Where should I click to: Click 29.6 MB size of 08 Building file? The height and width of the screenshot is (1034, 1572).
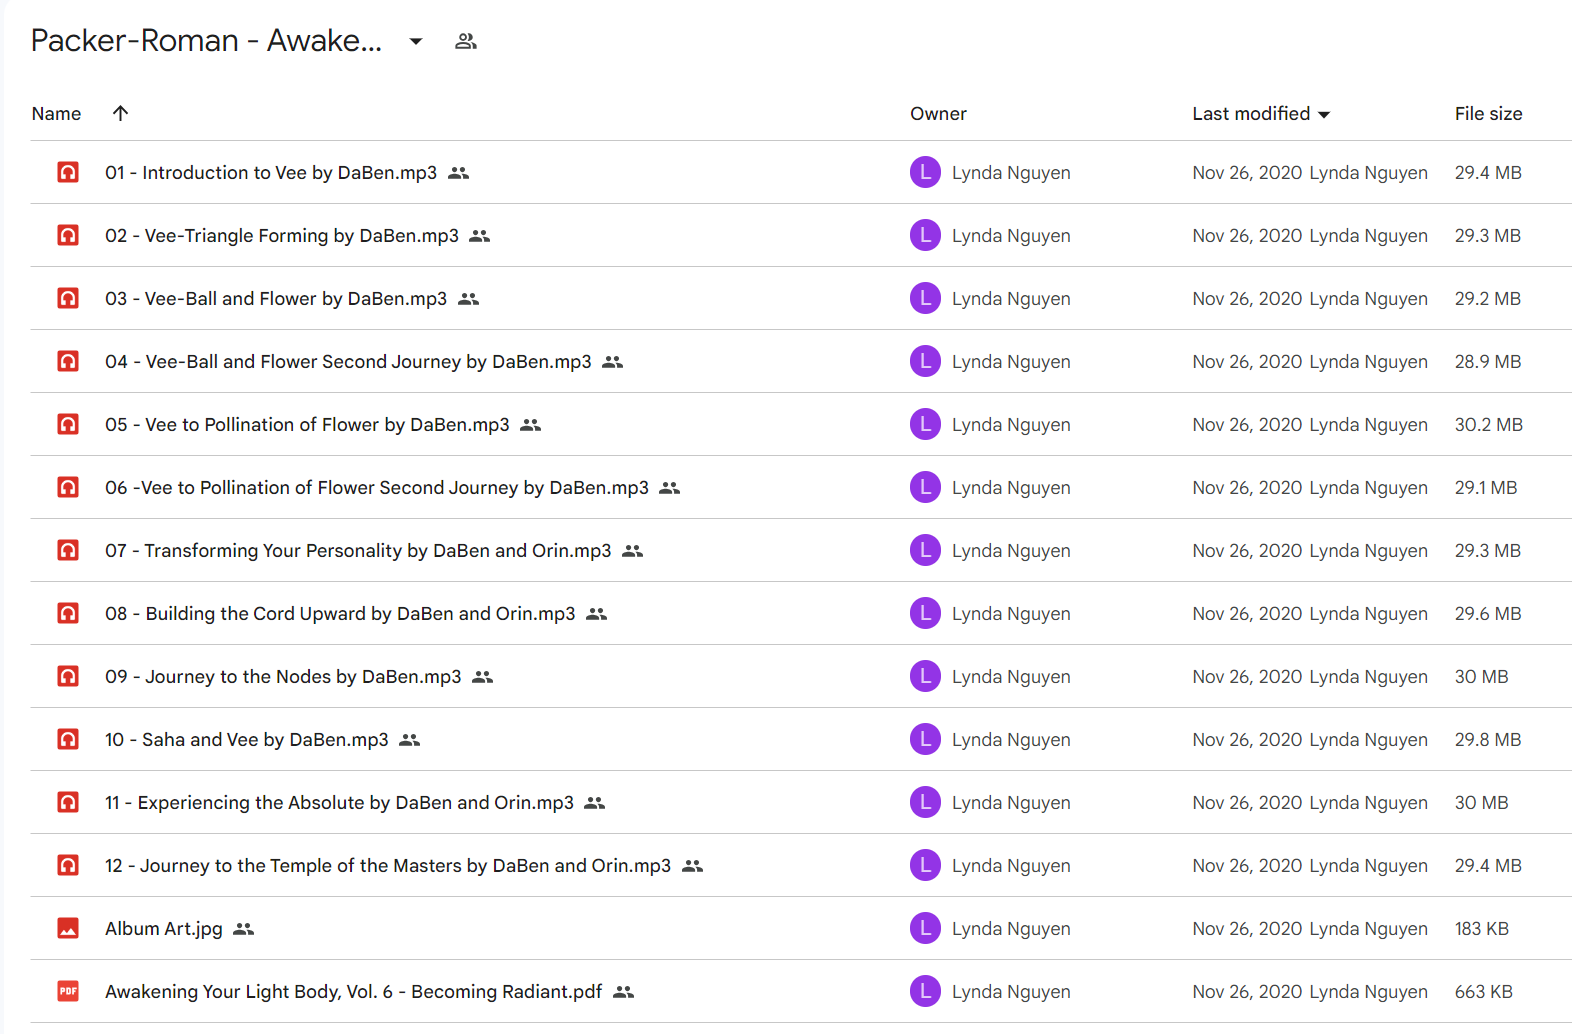point(1488,614)
